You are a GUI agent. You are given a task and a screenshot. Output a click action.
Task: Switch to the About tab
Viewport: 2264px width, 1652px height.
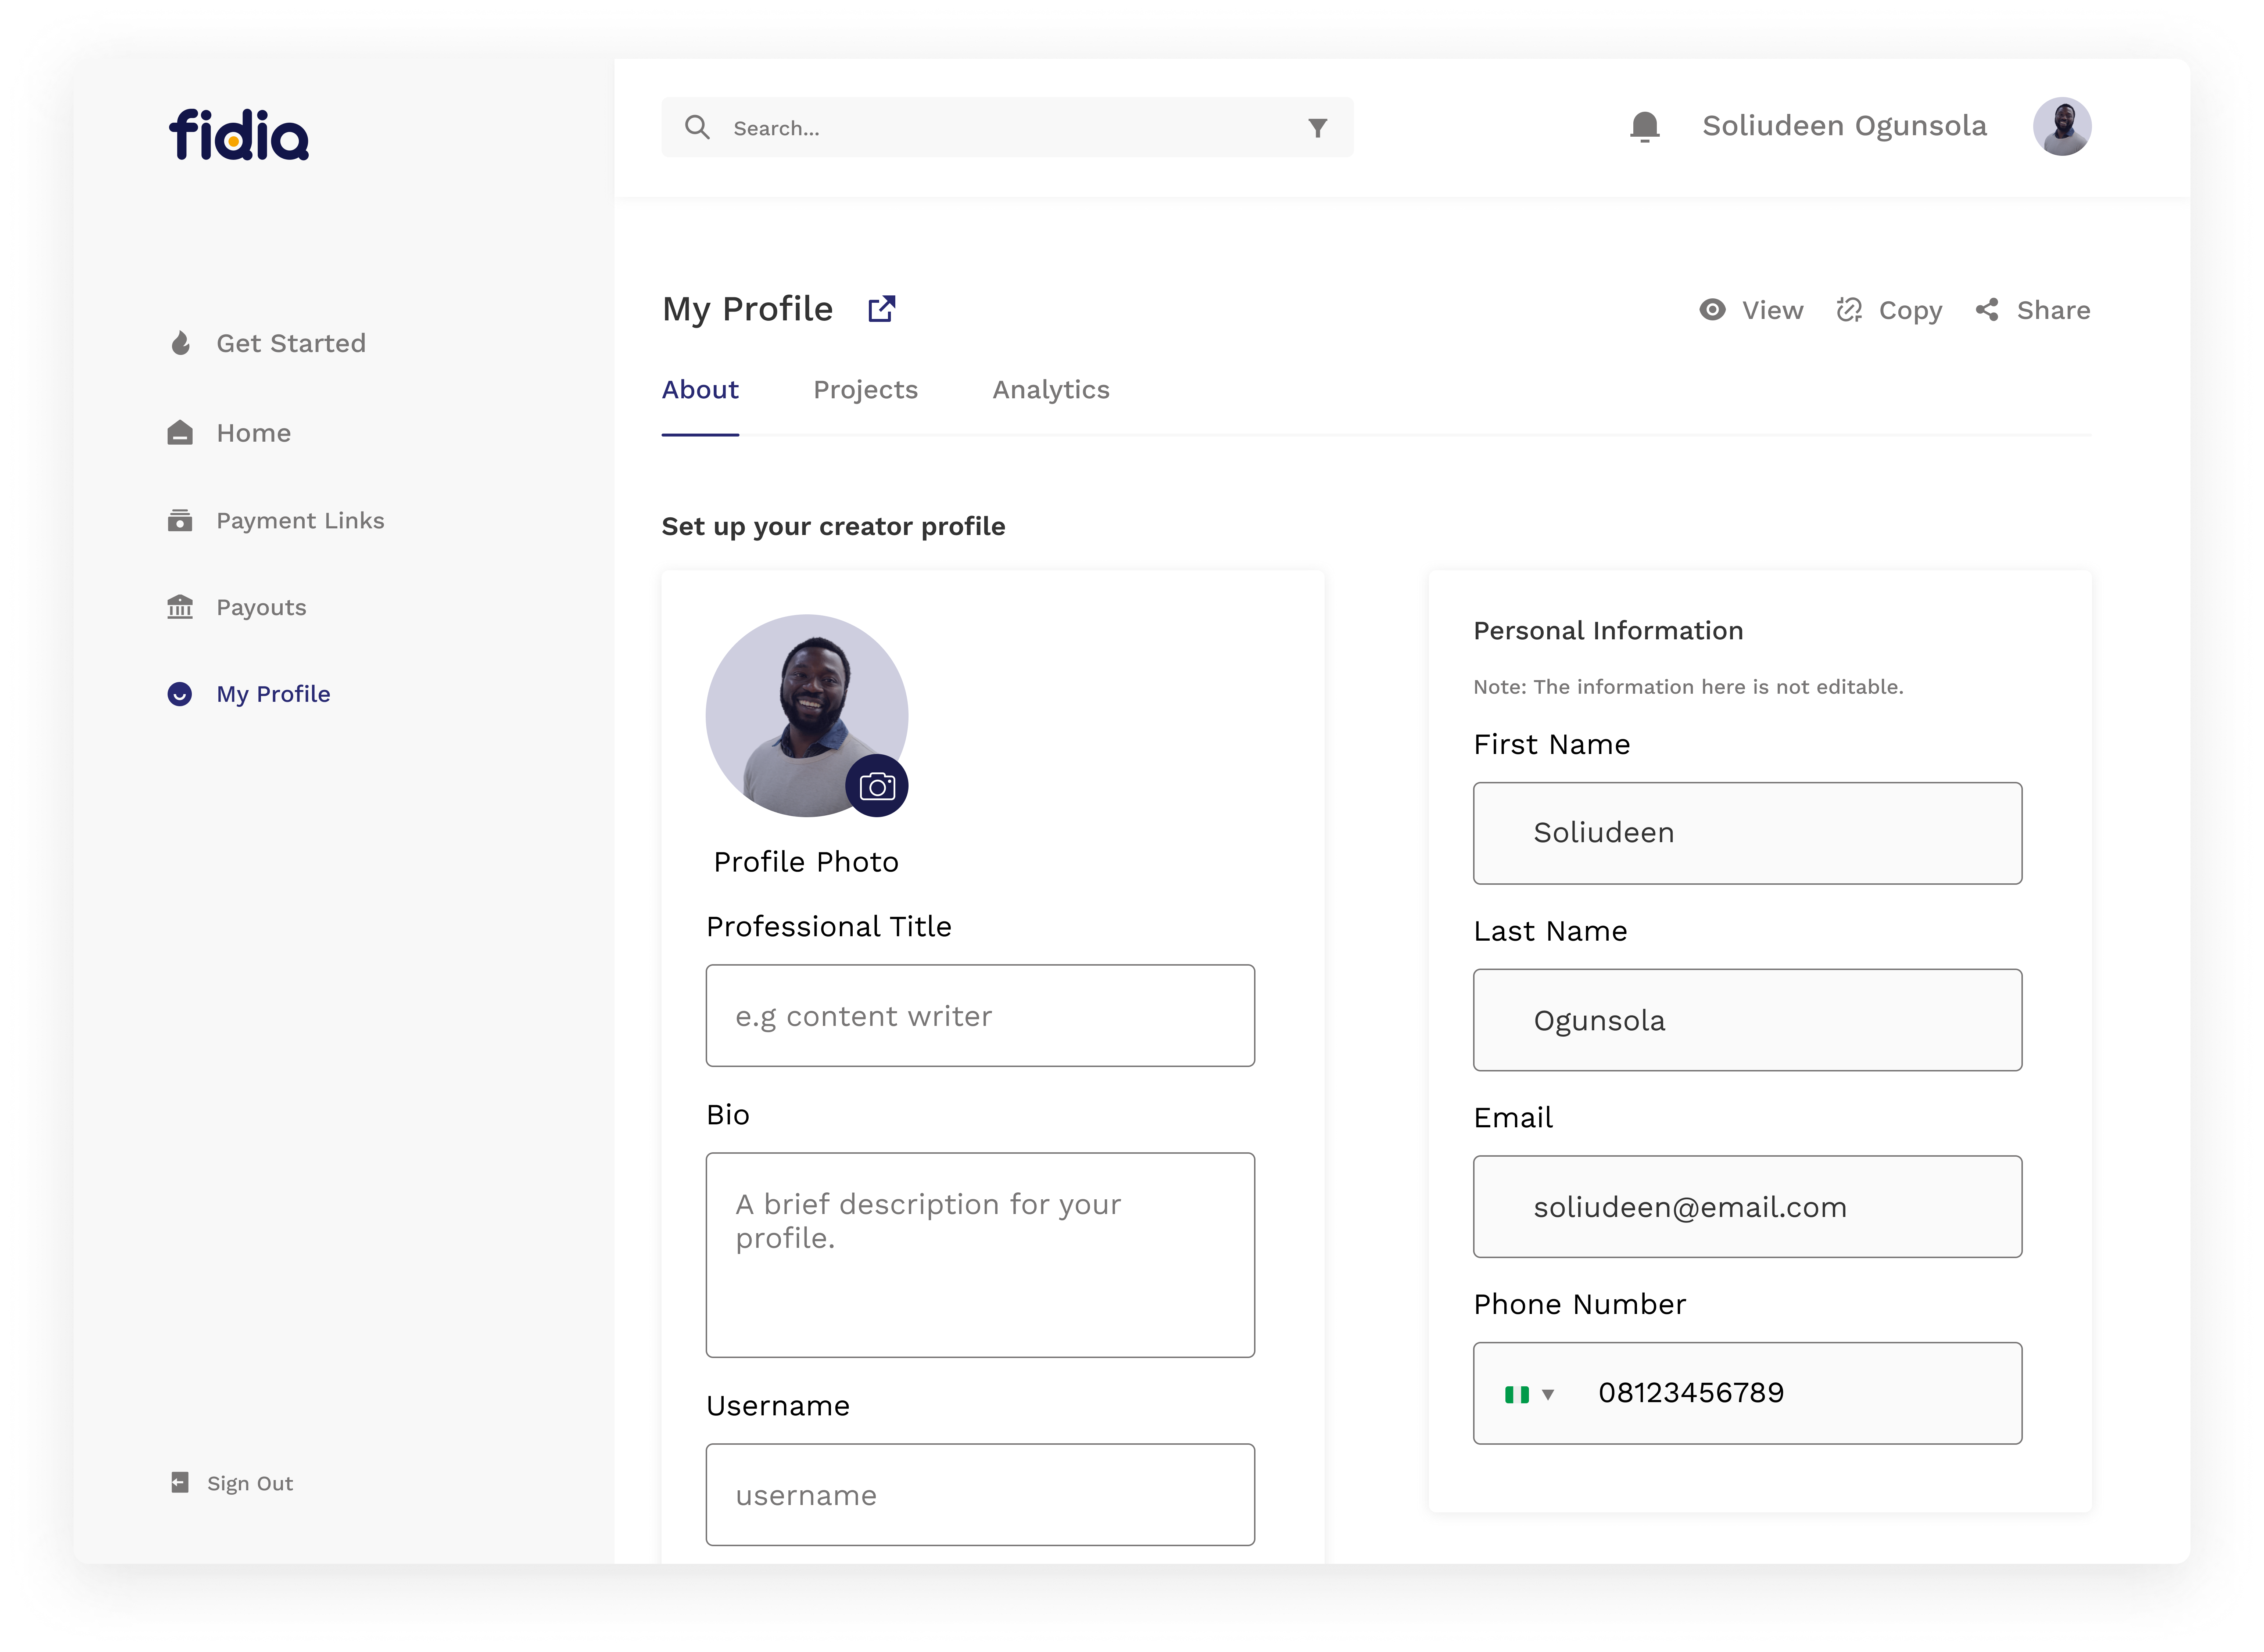pos(700,390)
